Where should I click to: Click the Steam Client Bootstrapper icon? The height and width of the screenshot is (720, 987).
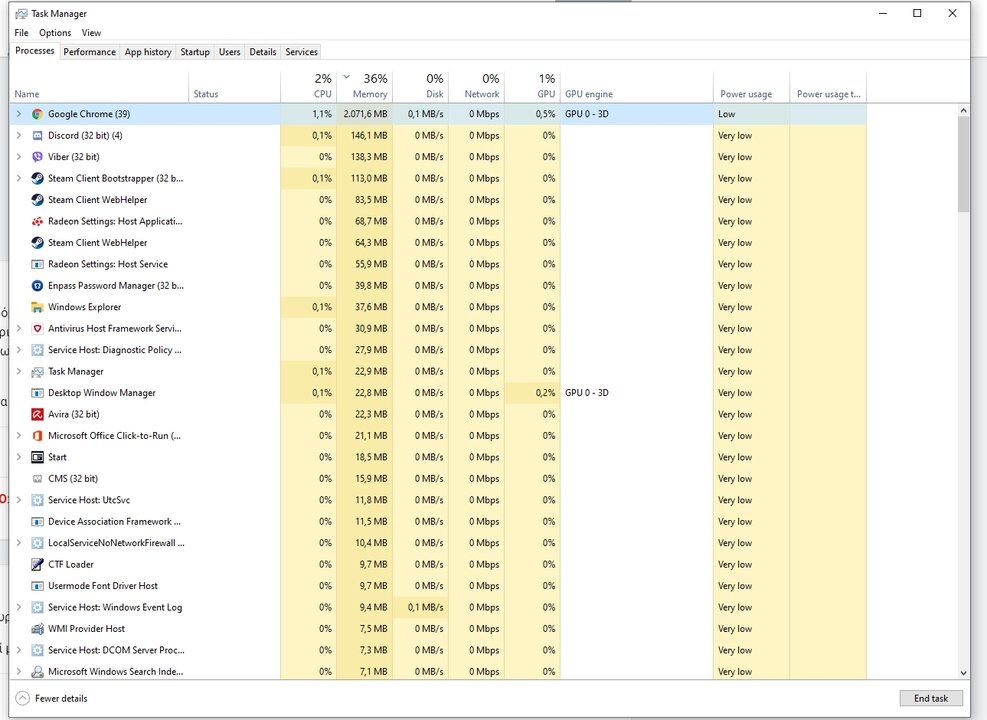click(37, 179)
